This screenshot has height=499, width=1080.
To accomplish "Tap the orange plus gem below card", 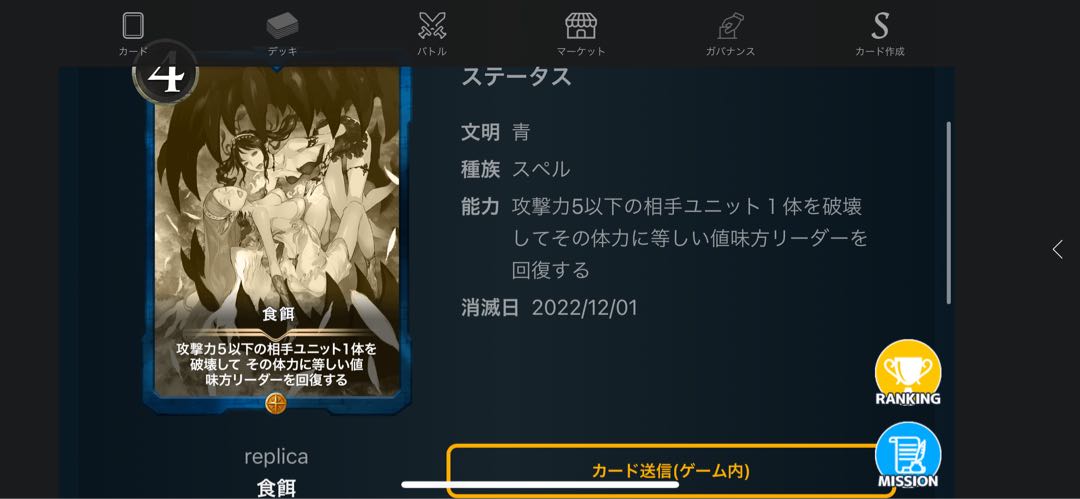I will pos(275,403).
